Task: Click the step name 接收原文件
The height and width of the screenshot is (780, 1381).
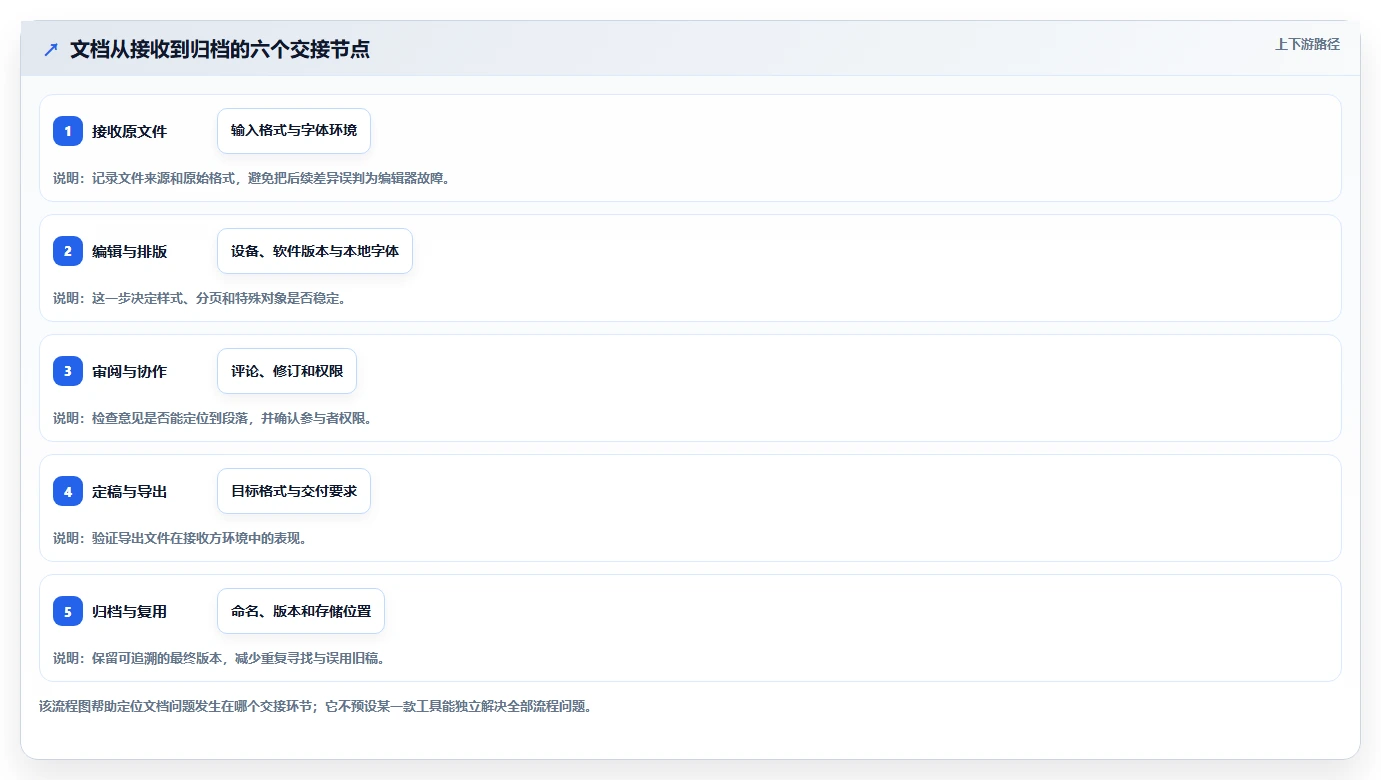Action: pos(129,131)
